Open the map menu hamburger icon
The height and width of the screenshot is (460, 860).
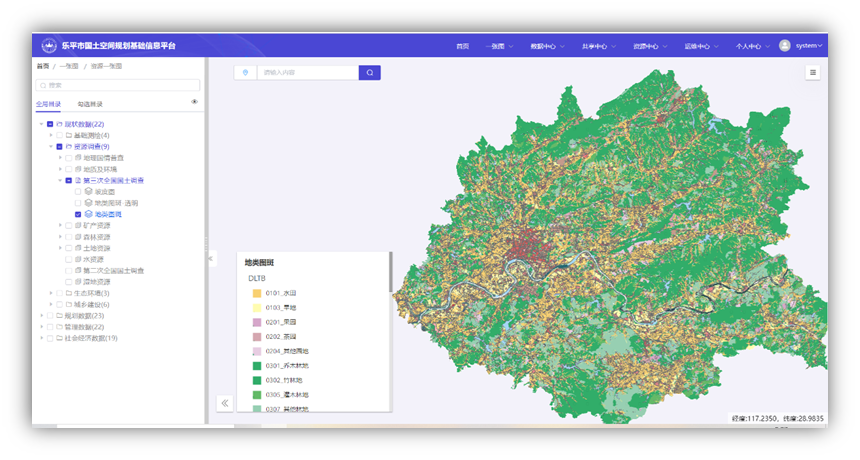coord(813,72)
